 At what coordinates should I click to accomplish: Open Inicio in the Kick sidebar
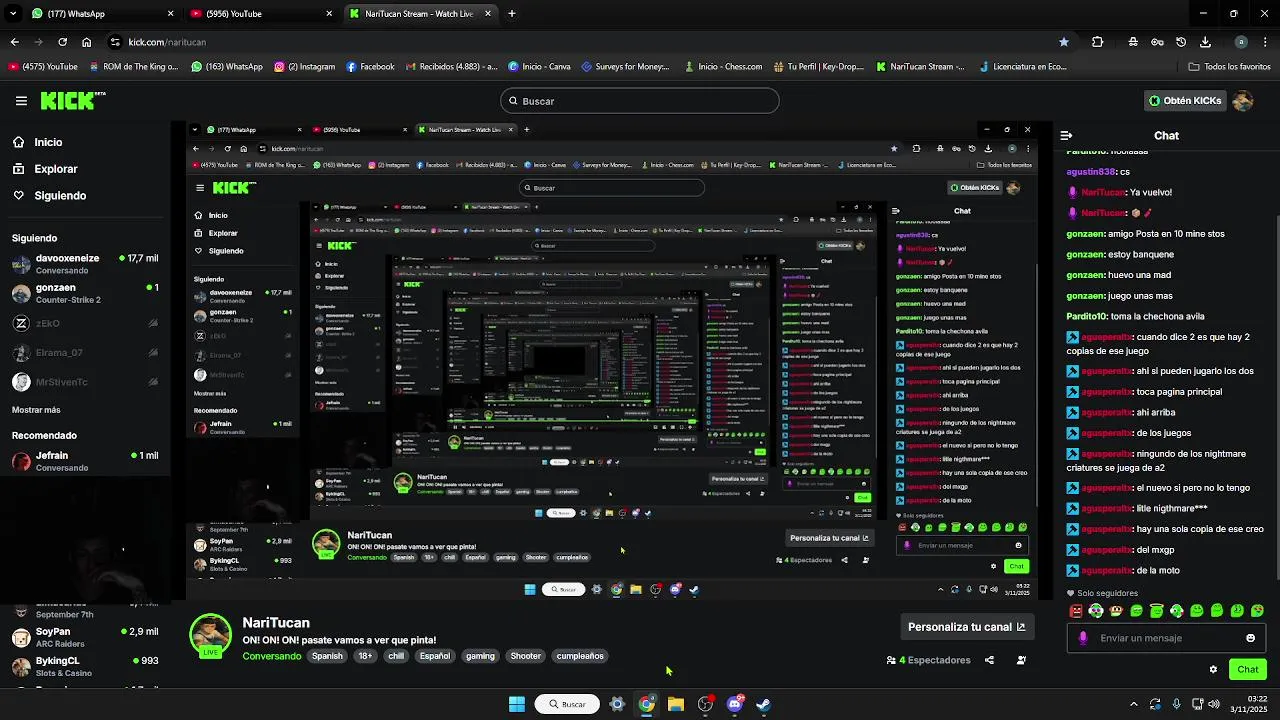pos(37,142)
